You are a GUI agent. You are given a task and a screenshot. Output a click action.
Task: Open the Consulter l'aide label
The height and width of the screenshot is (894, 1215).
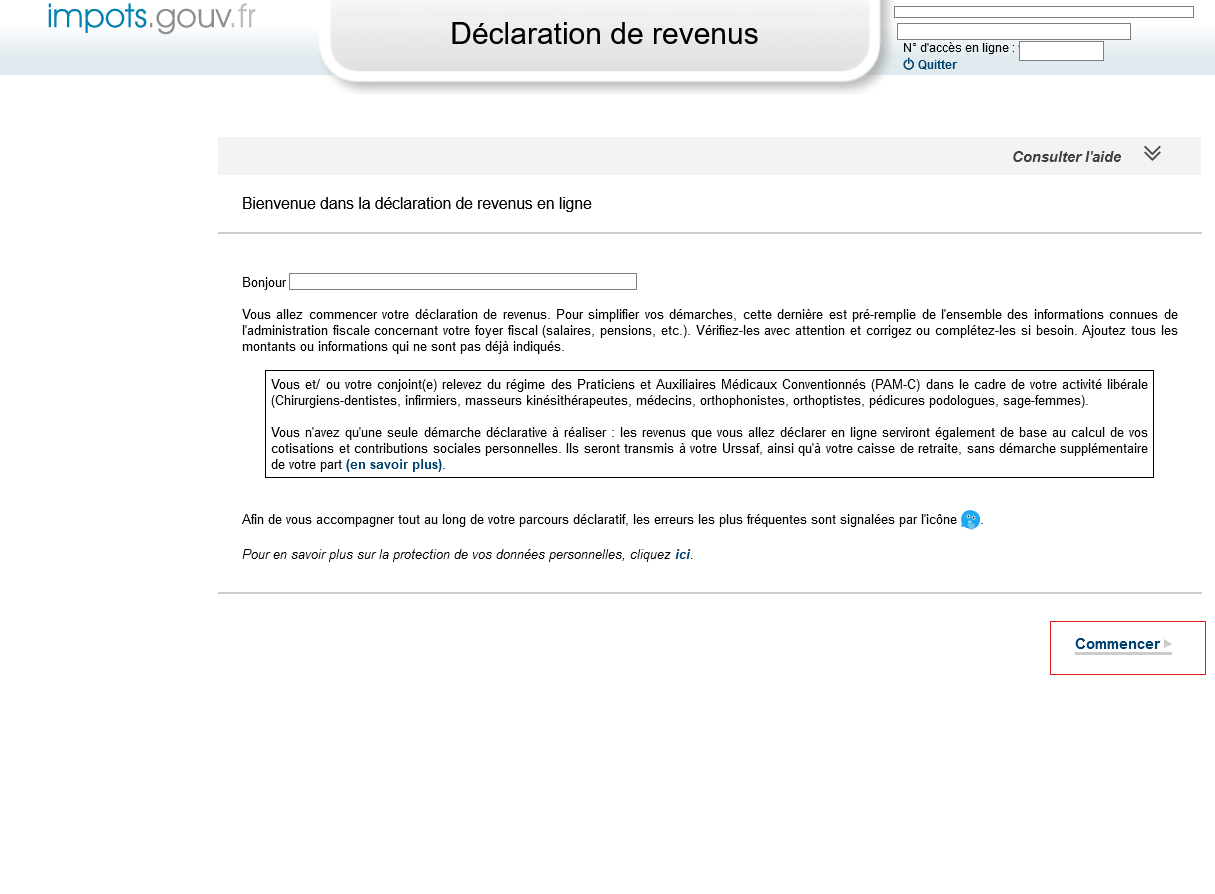point(1066,157)
